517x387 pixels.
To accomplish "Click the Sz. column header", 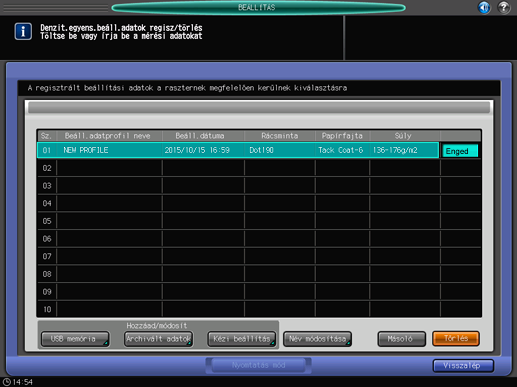I will pyautogui.click(x=46, y=136).
